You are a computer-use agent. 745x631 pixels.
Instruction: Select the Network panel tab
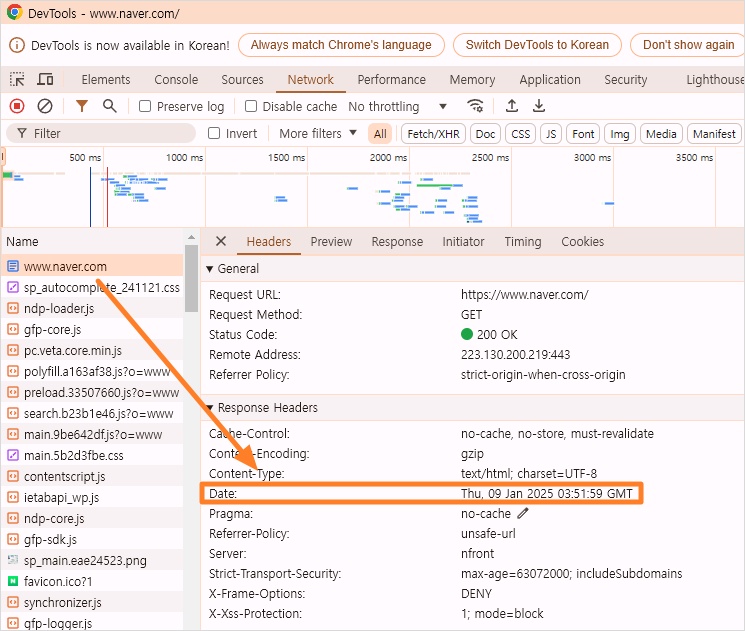point(311,79)
